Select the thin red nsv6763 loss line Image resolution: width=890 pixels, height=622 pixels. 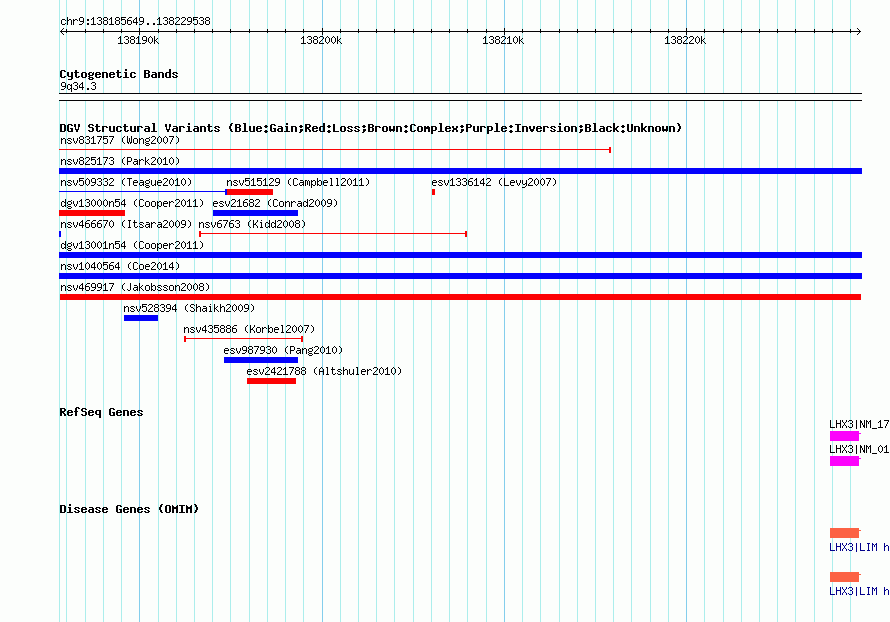(333, 234)
